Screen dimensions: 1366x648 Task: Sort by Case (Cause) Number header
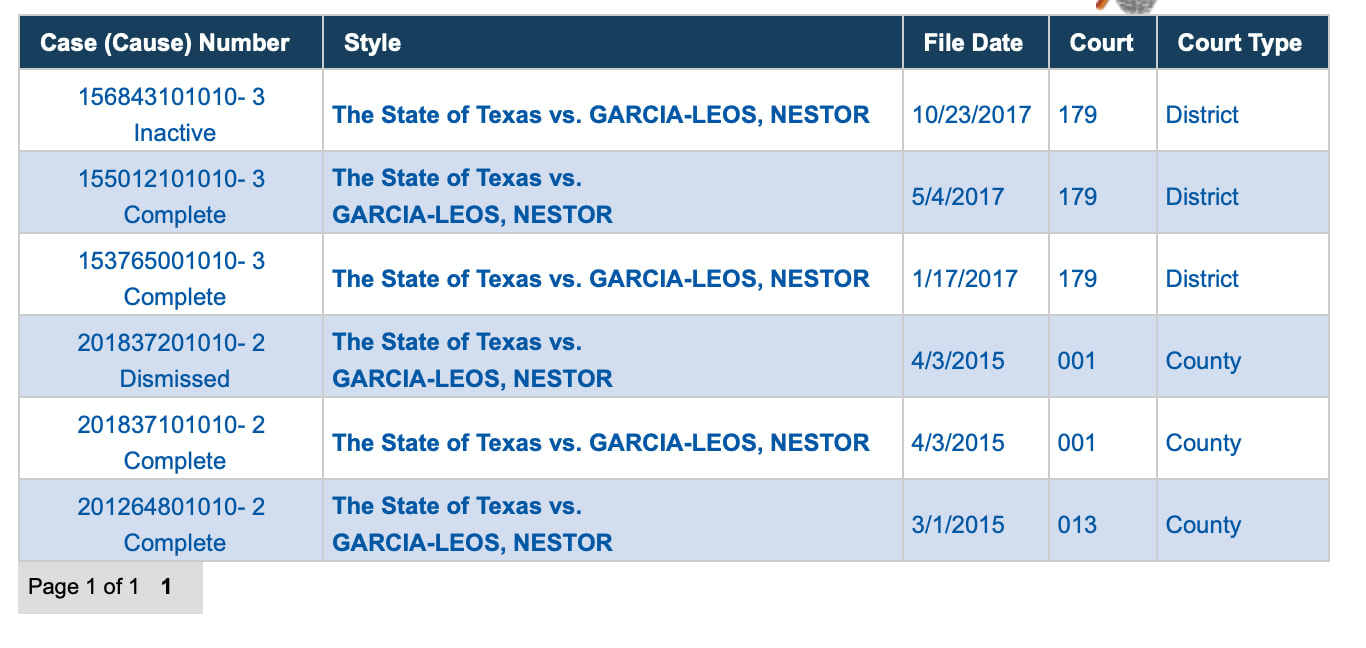pos(165,43)
